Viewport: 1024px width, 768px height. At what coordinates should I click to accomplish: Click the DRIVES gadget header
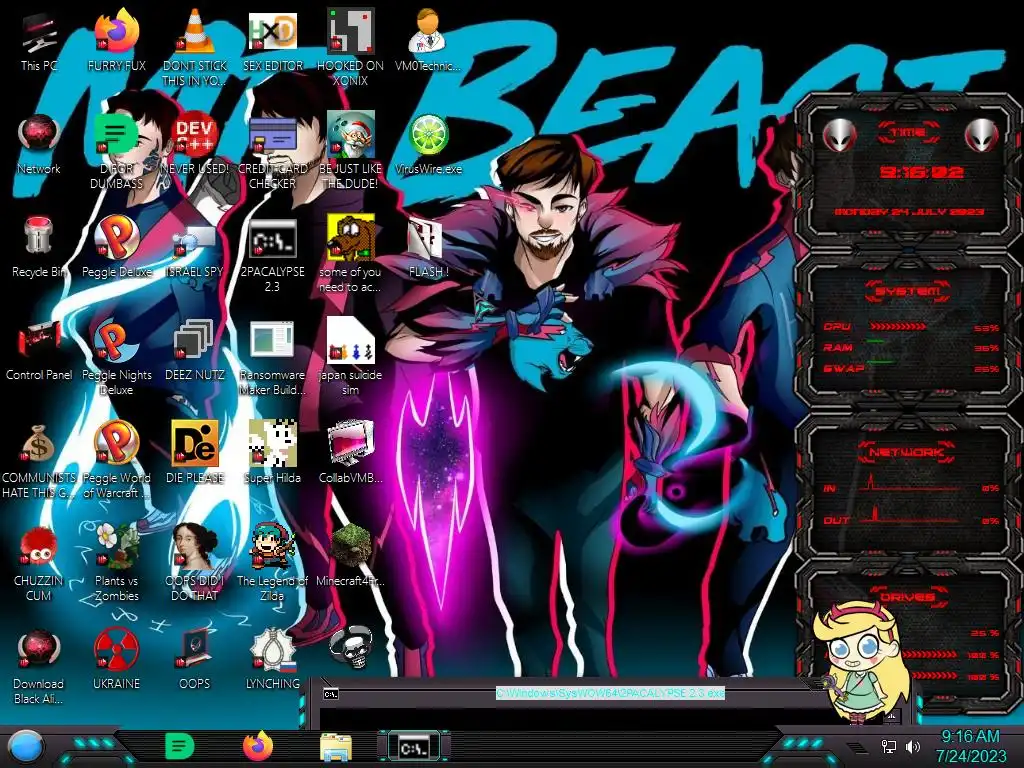[x=906, y=597]
